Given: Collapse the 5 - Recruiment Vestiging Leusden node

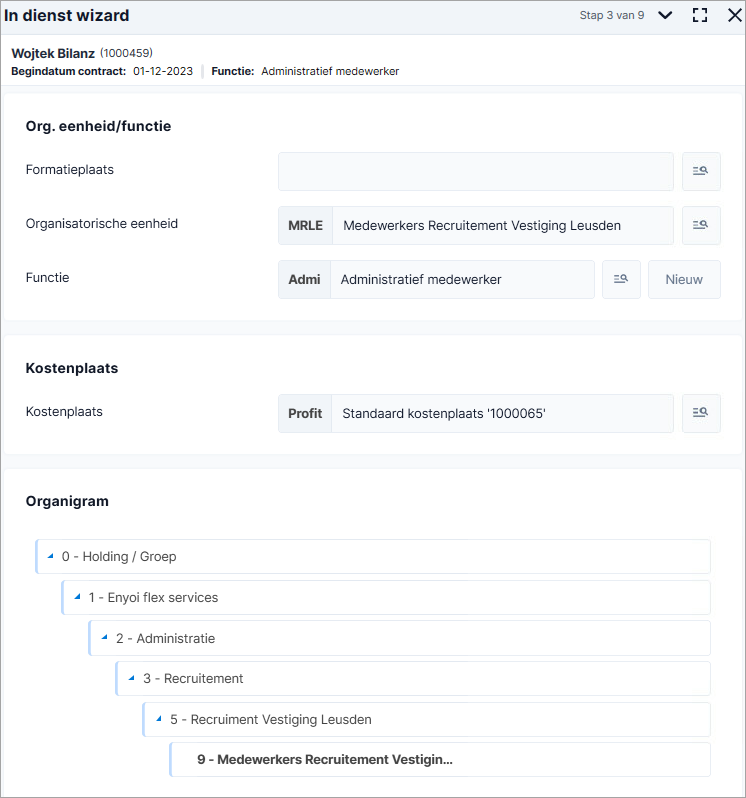Looking at the screenshot, I should click(x=158, y=719).
